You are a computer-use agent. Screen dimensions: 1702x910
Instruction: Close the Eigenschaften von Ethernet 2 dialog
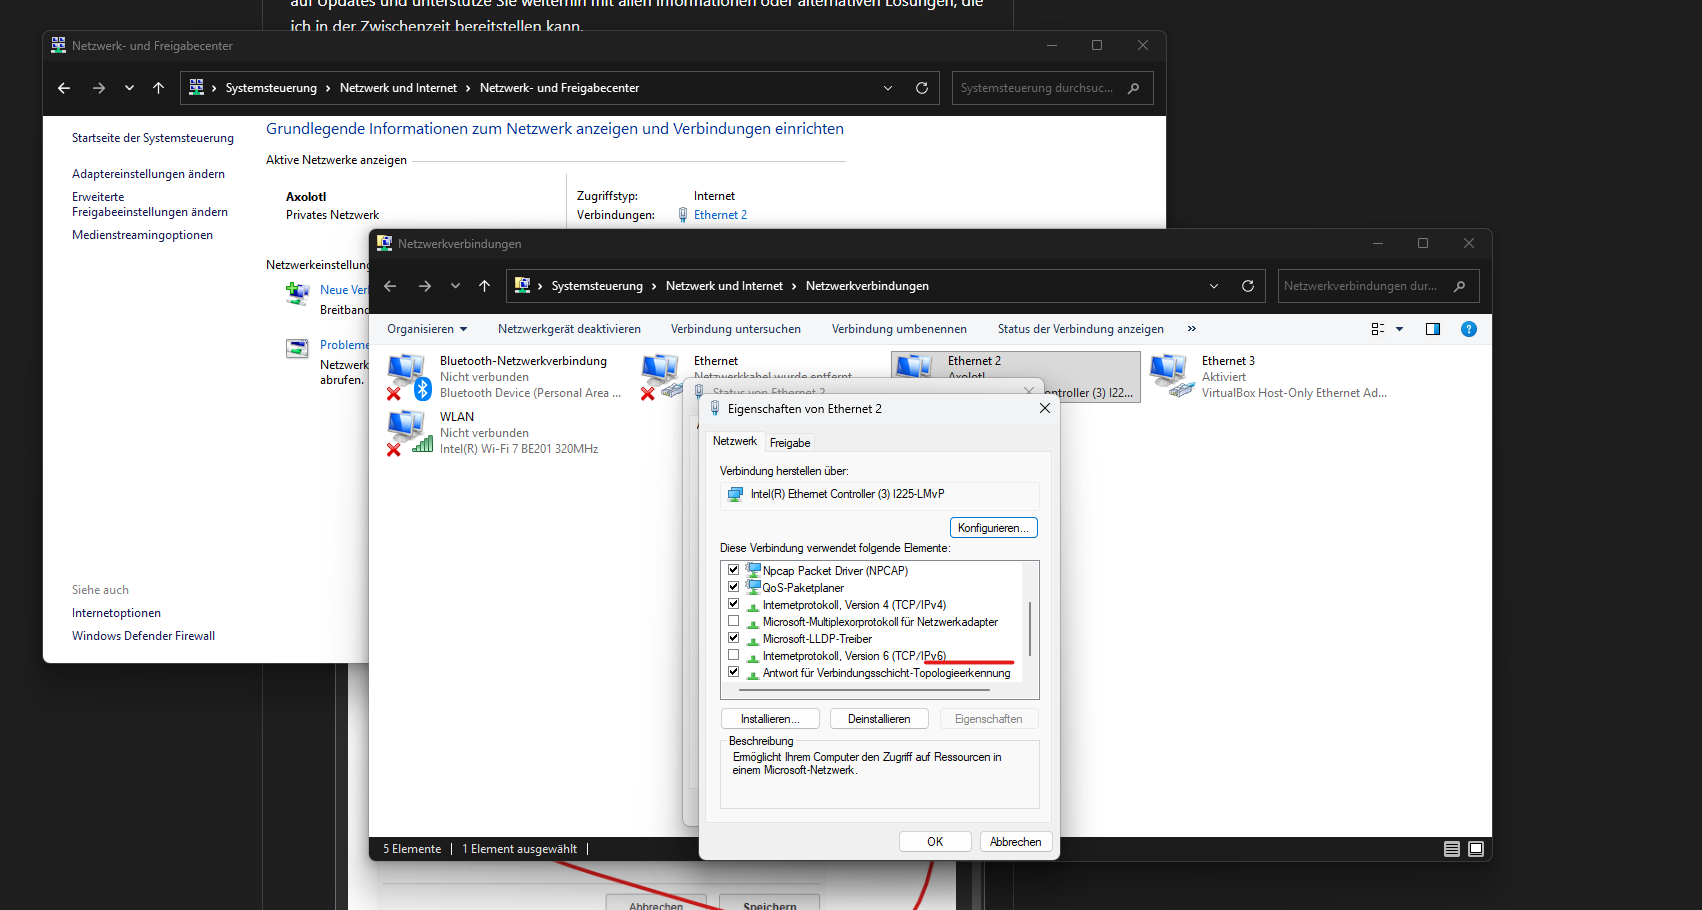pyautogui.click(x=1045, y=408)
